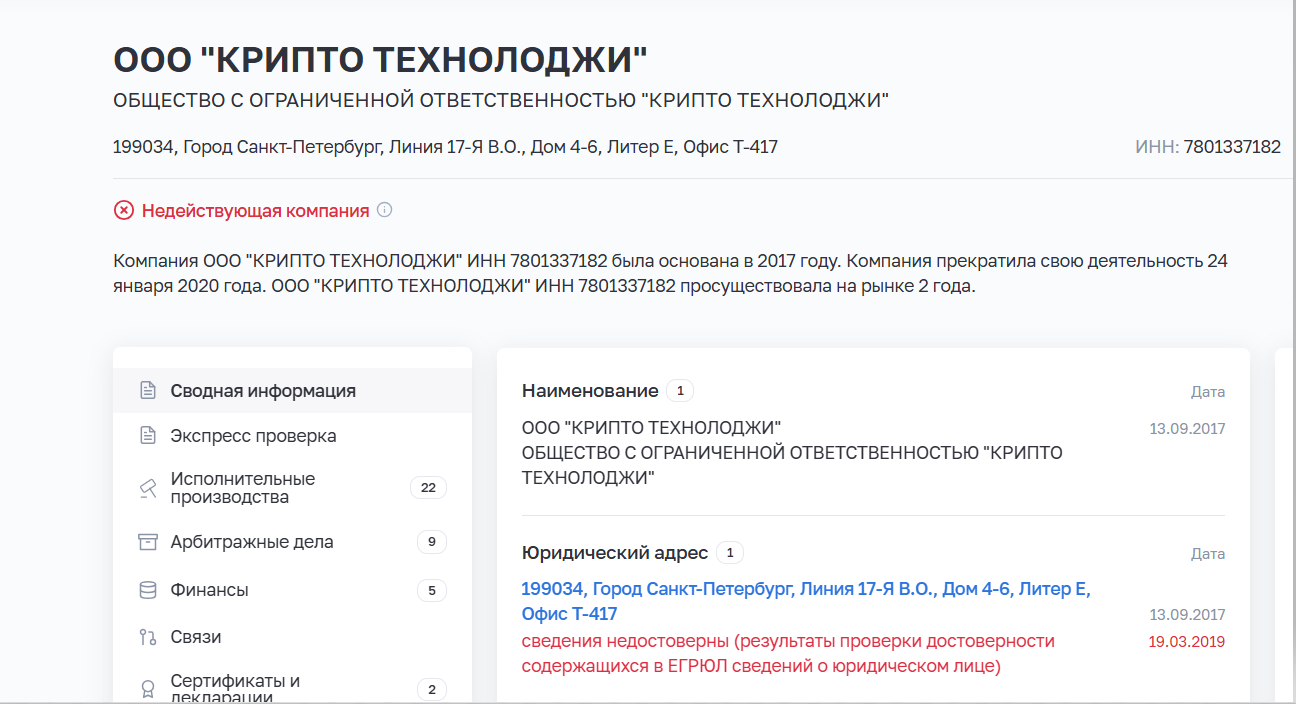The image size is (1296, 704).
Task: Click the red сведения недостоверны notice
Action: tap(788, 653)
